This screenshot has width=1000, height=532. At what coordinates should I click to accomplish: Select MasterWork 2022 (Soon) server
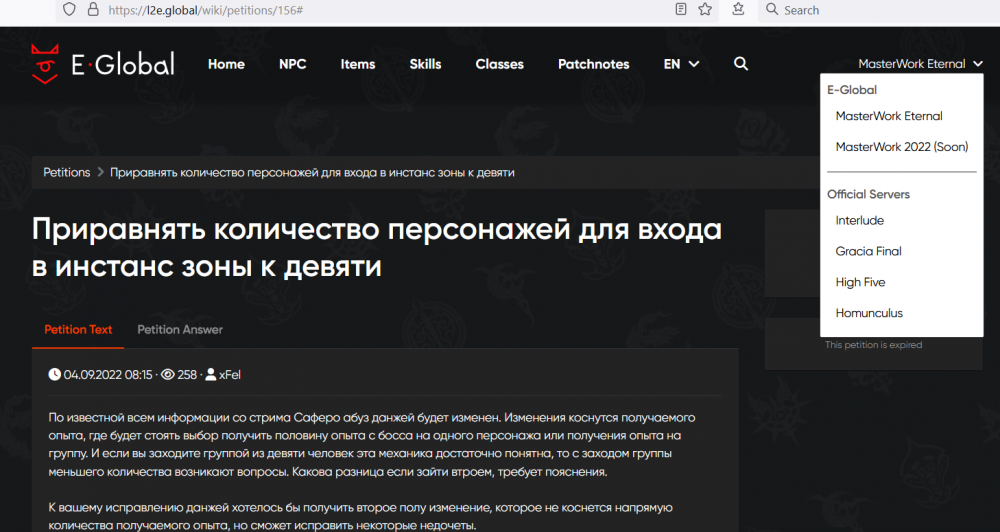click(x=902, y=147)
